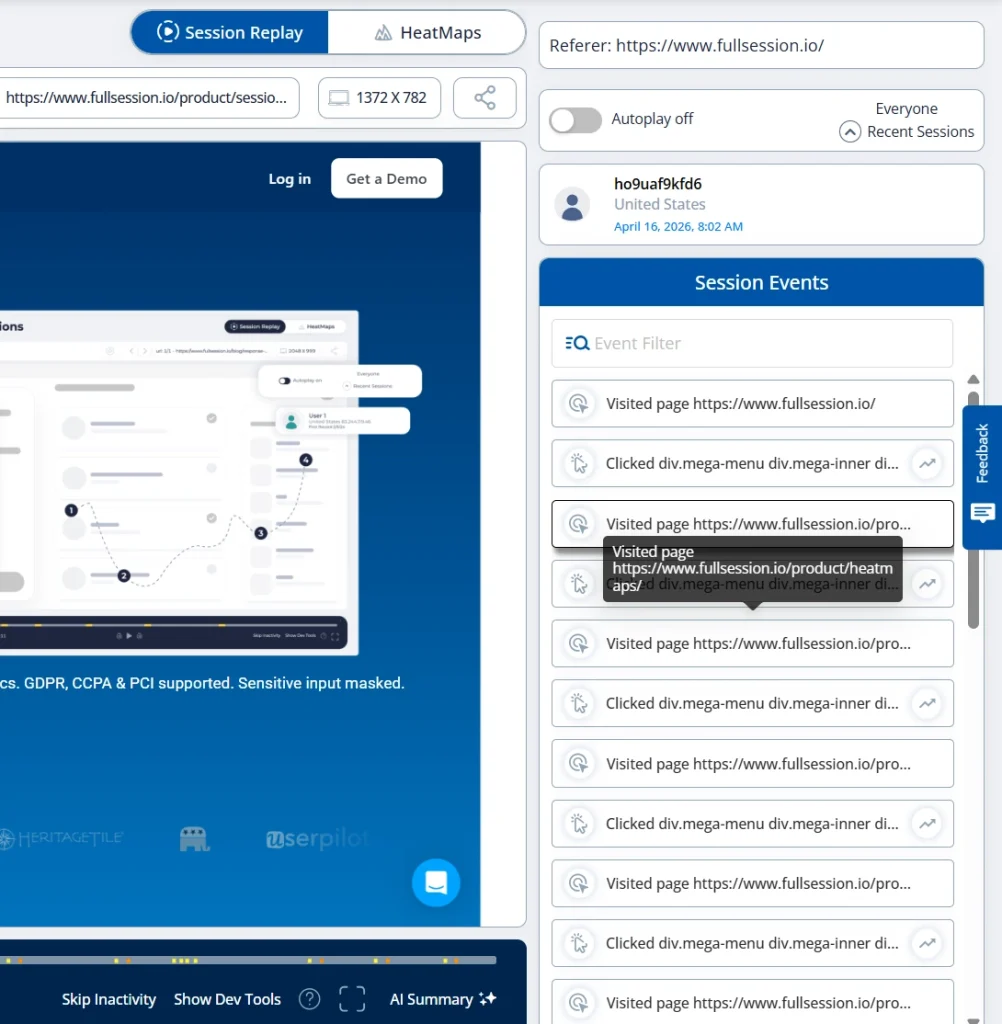Click the viewport size 1372 X 782 display
1002x1024 pixels.
[x=379, y=97]
